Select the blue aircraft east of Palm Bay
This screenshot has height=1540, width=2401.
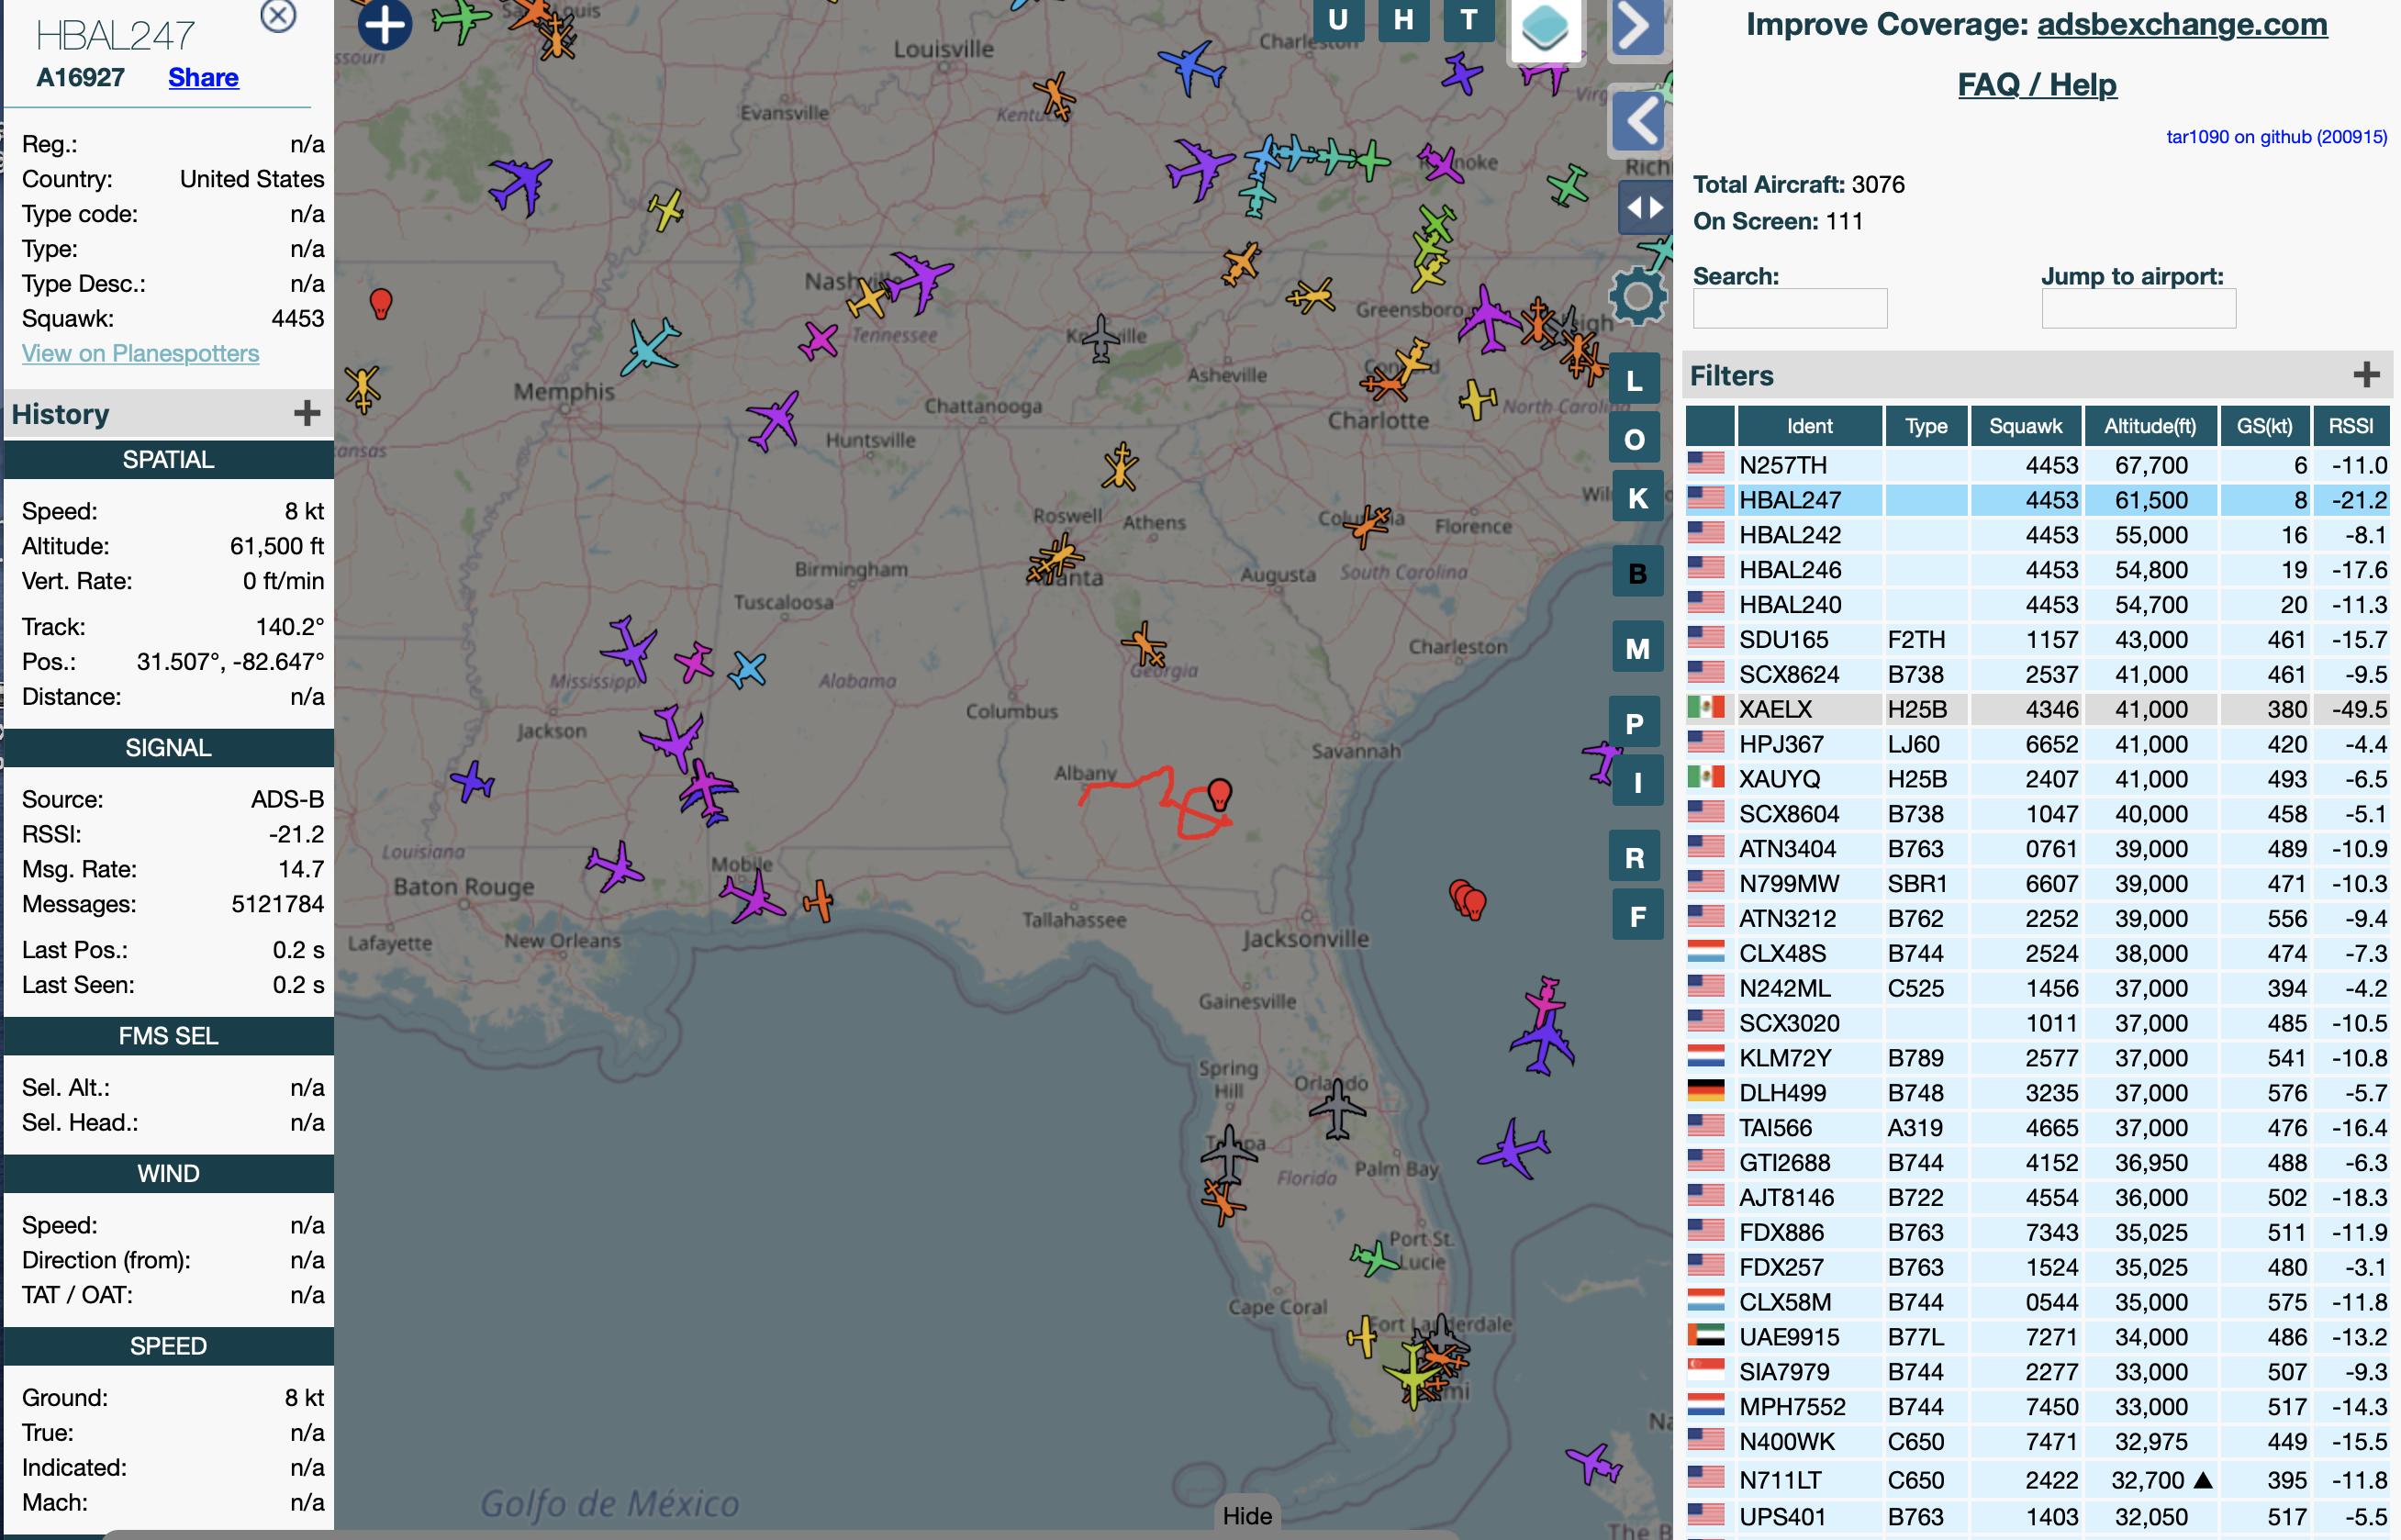[x=1513, y=1148]
